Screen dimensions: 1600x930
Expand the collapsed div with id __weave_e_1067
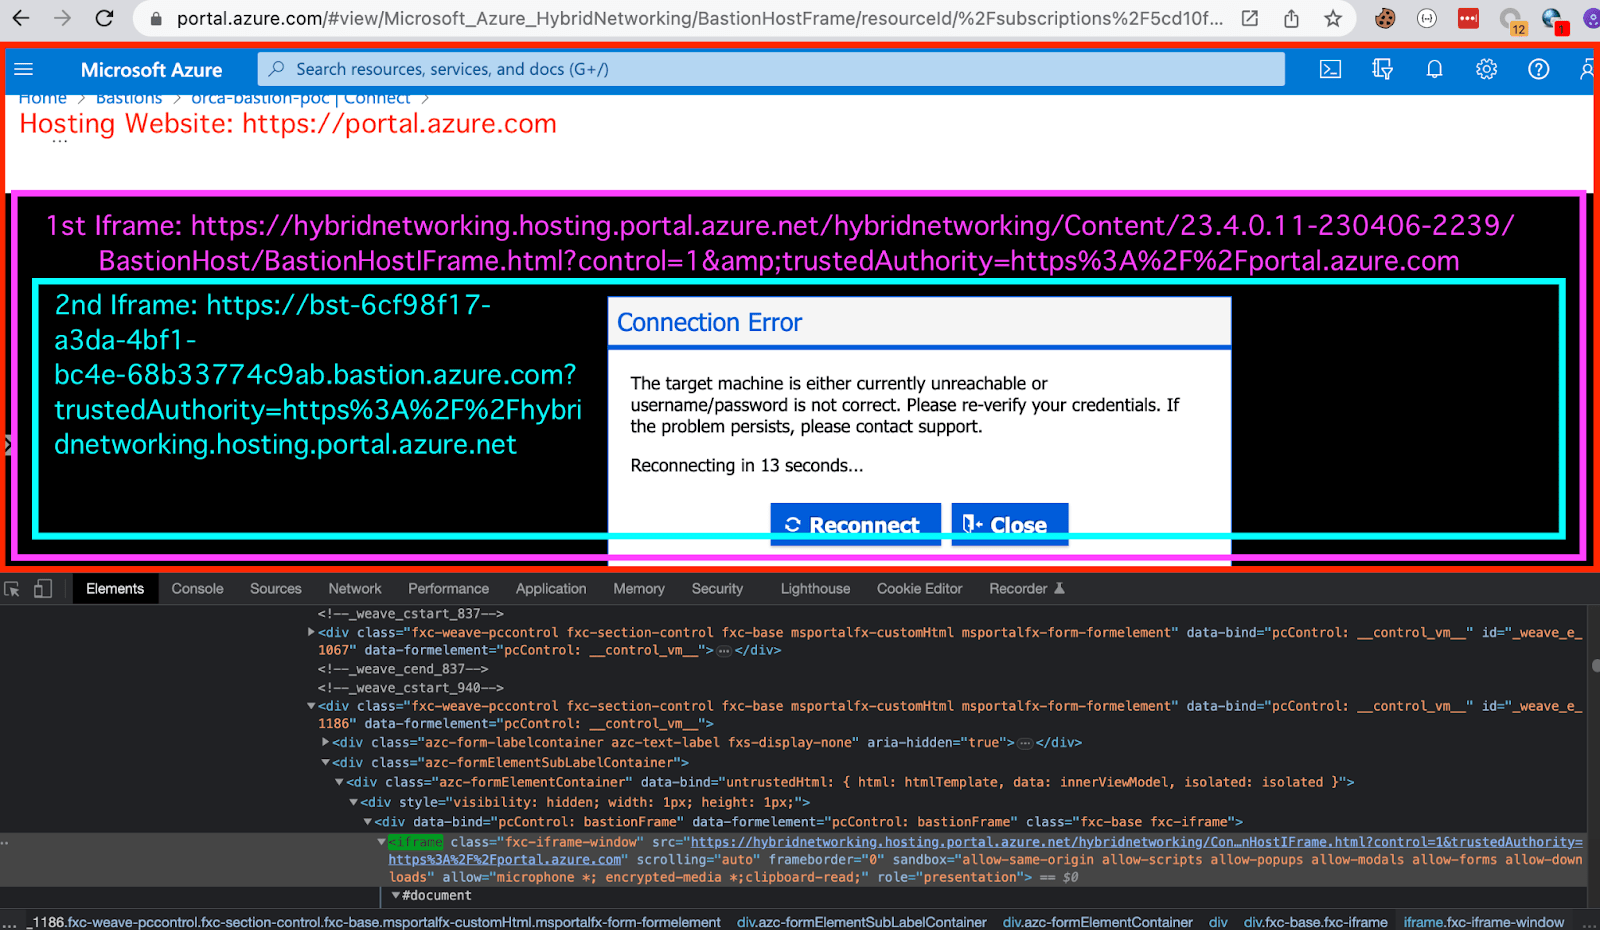311,632
